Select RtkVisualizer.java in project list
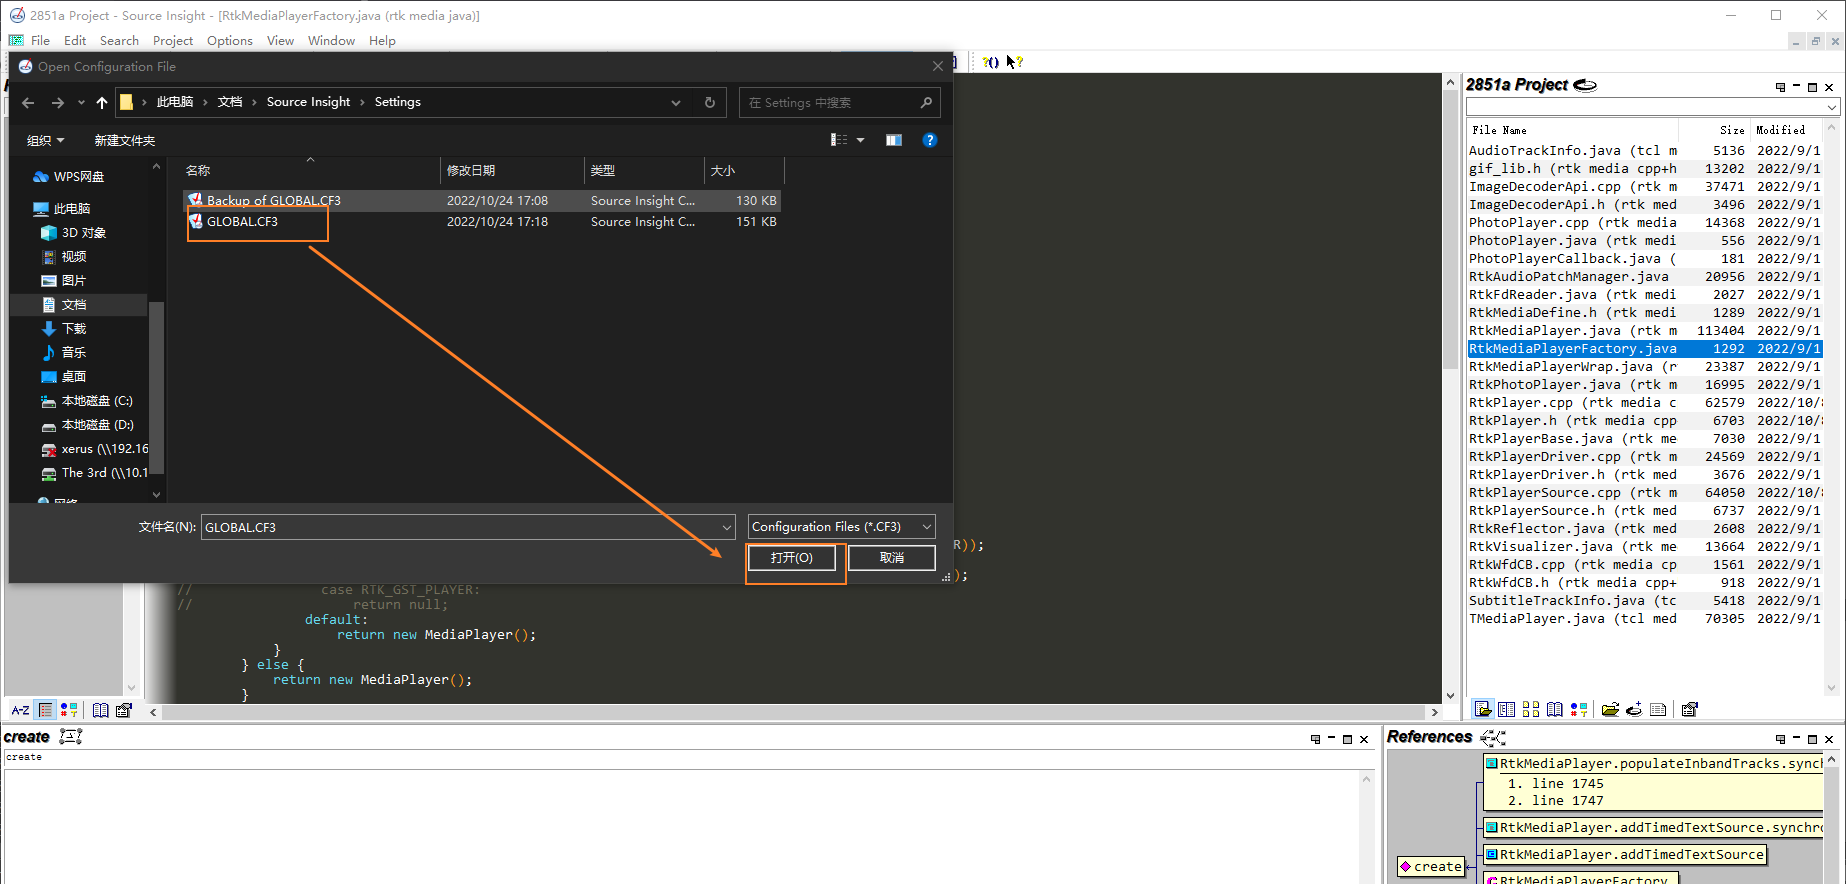The width and height of the screenshot is (1846, 884). (x=1644, y=547)
